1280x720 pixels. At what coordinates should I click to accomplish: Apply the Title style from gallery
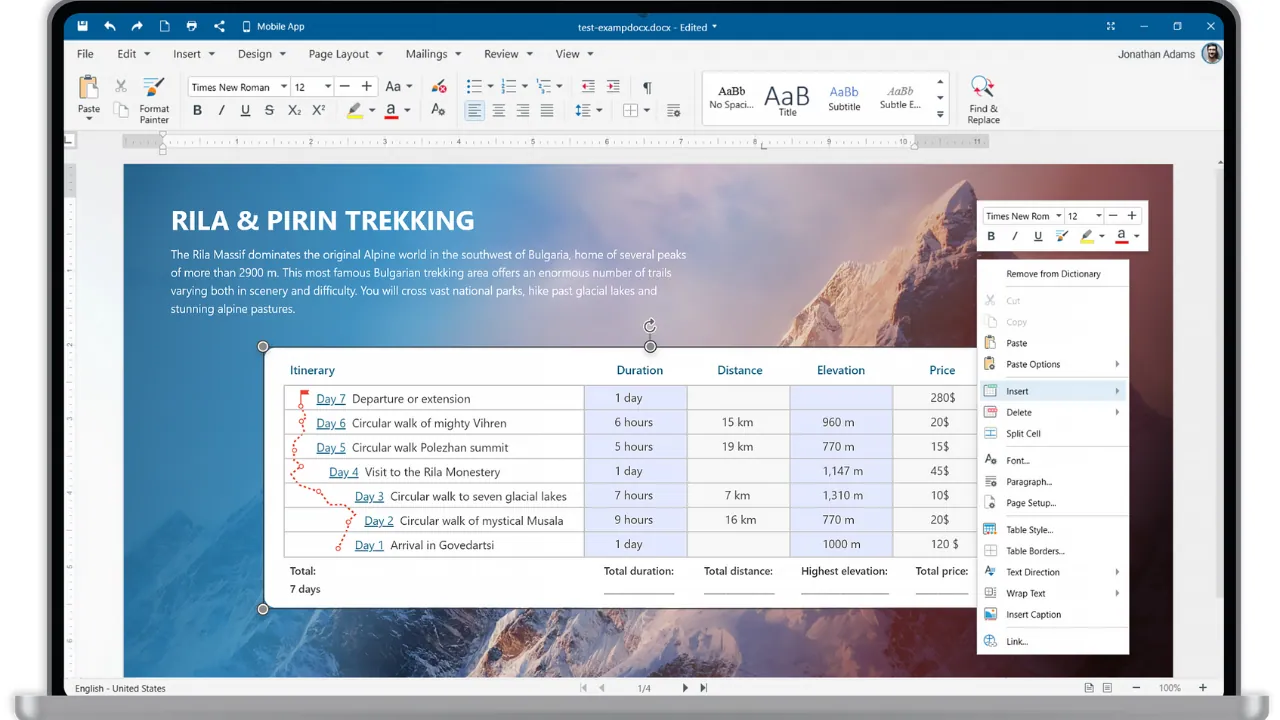pyautogui.click(x=787, y=99)
